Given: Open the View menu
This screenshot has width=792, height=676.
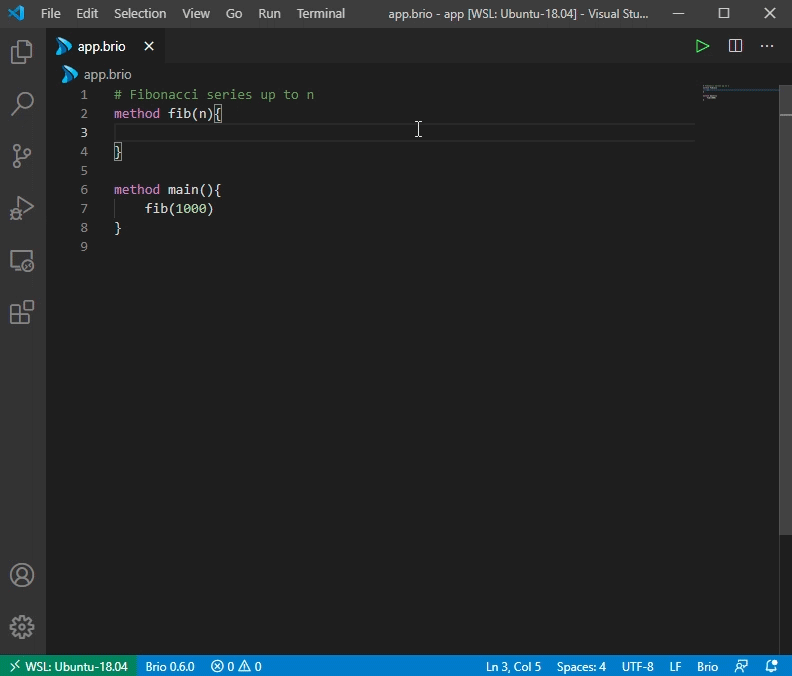Looking at the screenshot, I should tap(196, 14).
